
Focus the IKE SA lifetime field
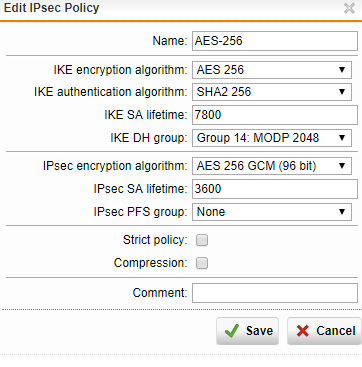click(275, 115)
